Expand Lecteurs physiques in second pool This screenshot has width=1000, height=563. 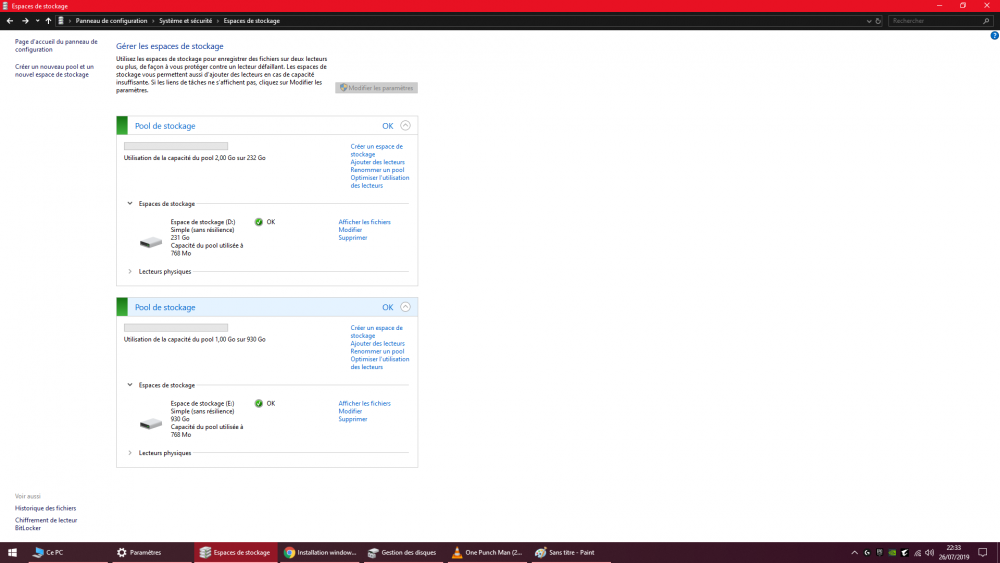130,453
